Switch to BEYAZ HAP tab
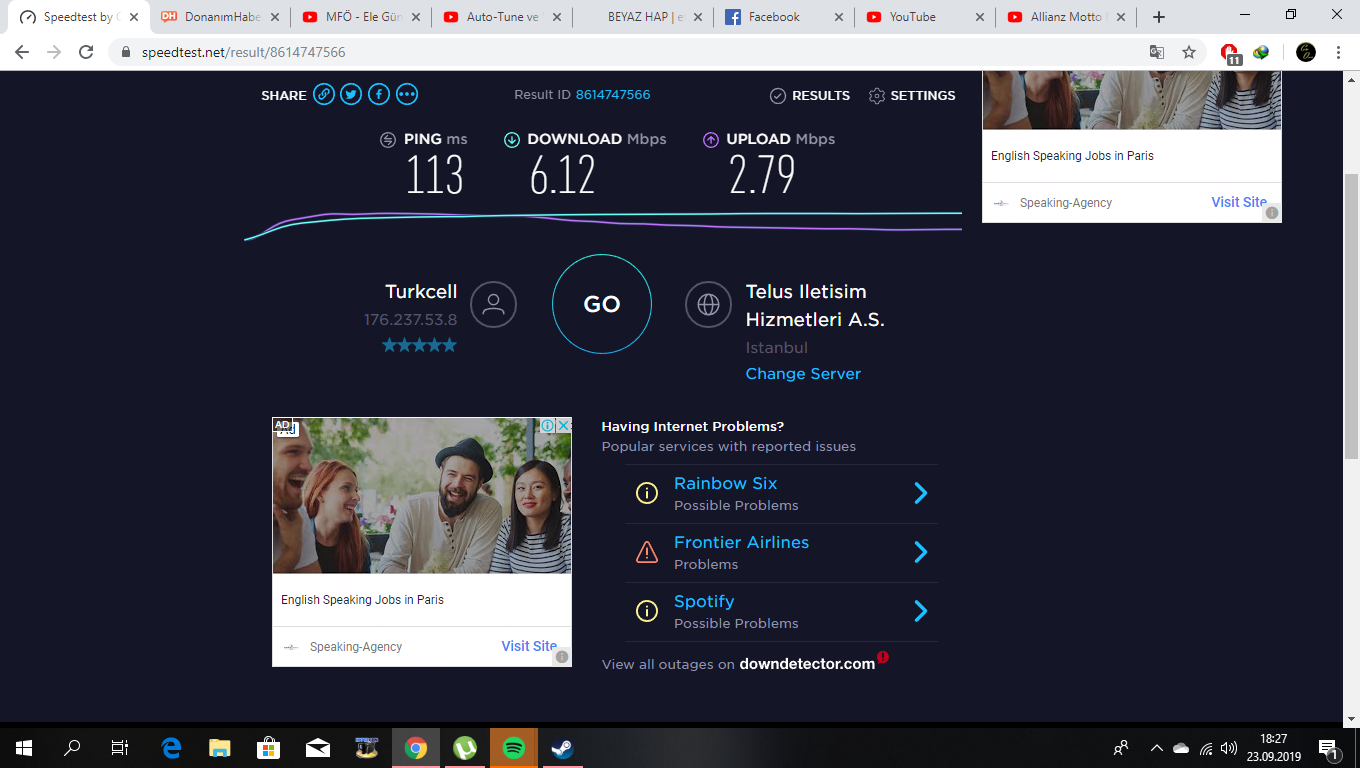This screenshot has height=768, width=1360. 644,17
